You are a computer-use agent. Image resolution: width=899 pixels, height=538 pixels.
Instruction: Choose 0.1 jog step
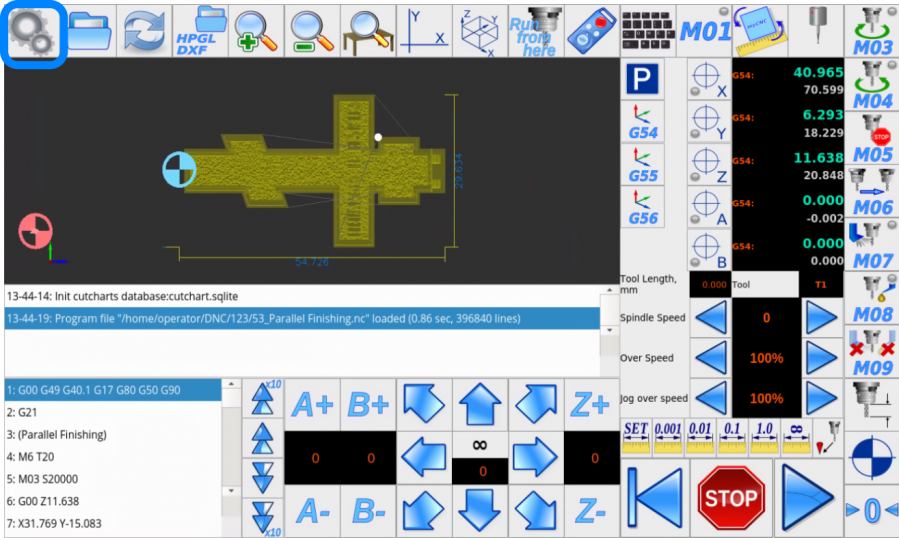[x=732, y=438]
